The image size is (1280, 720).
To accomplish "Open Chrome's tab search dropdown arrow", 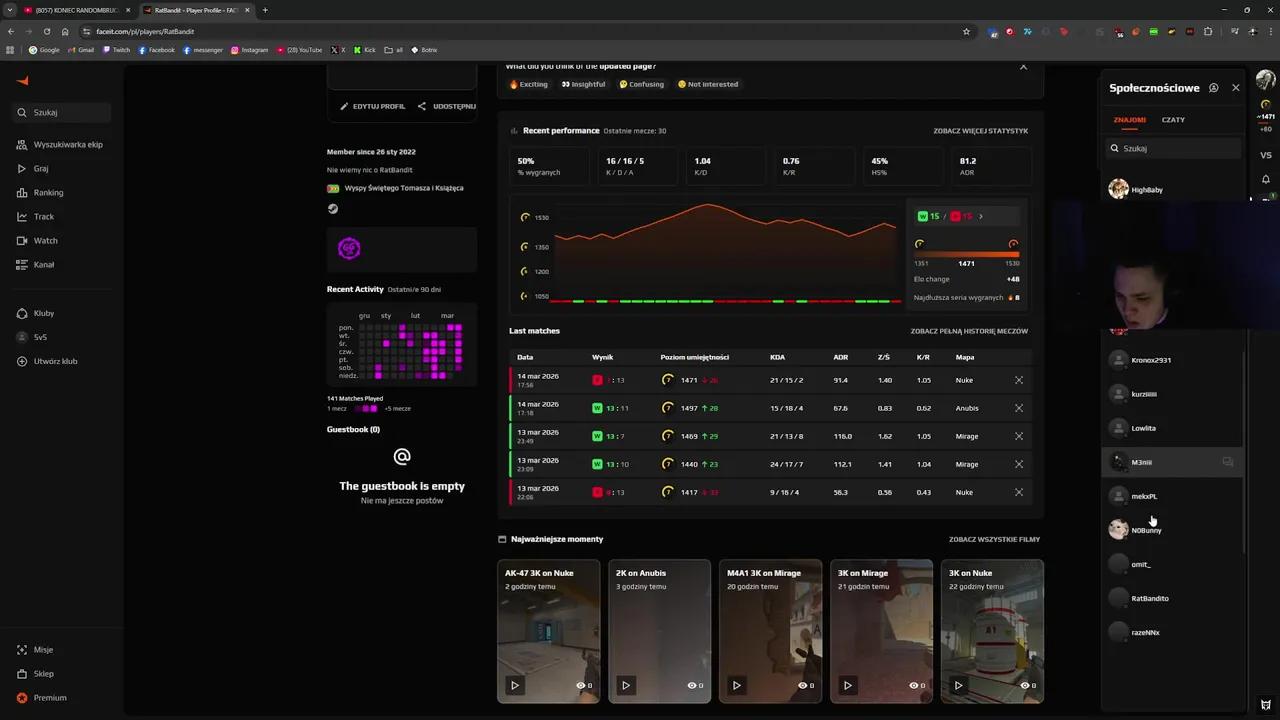I will coord(9,10).
